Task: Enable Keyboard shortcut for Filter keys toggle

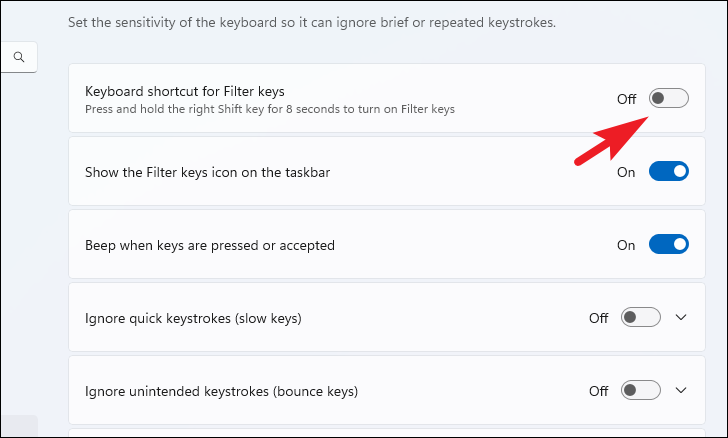Action: [x=668, y=98]
